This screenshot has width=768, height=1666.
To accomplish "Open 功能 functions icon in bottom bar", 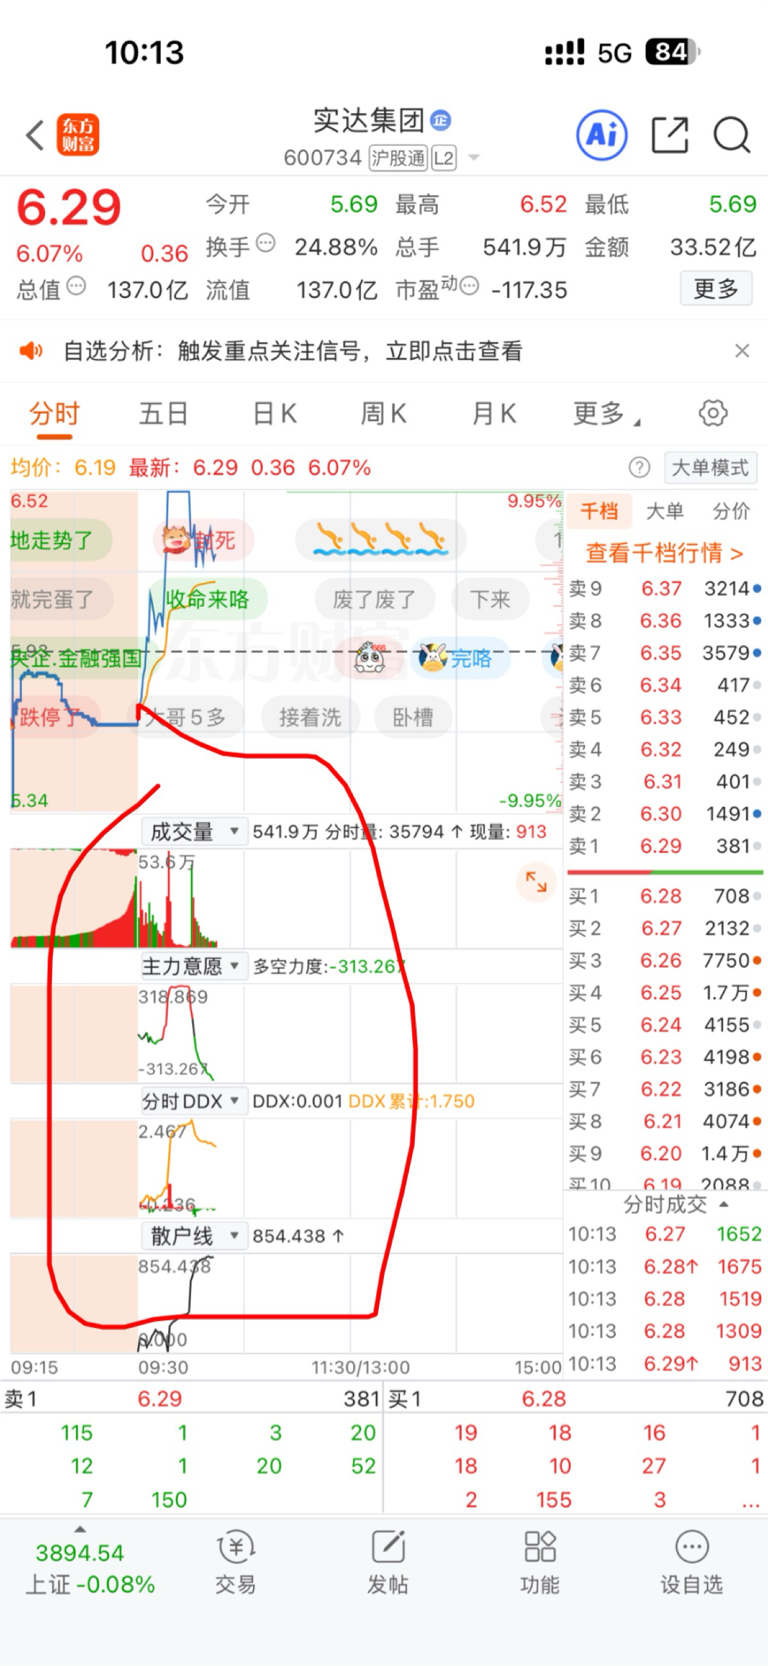I will pyautogui.click(x=540, y=1562).
